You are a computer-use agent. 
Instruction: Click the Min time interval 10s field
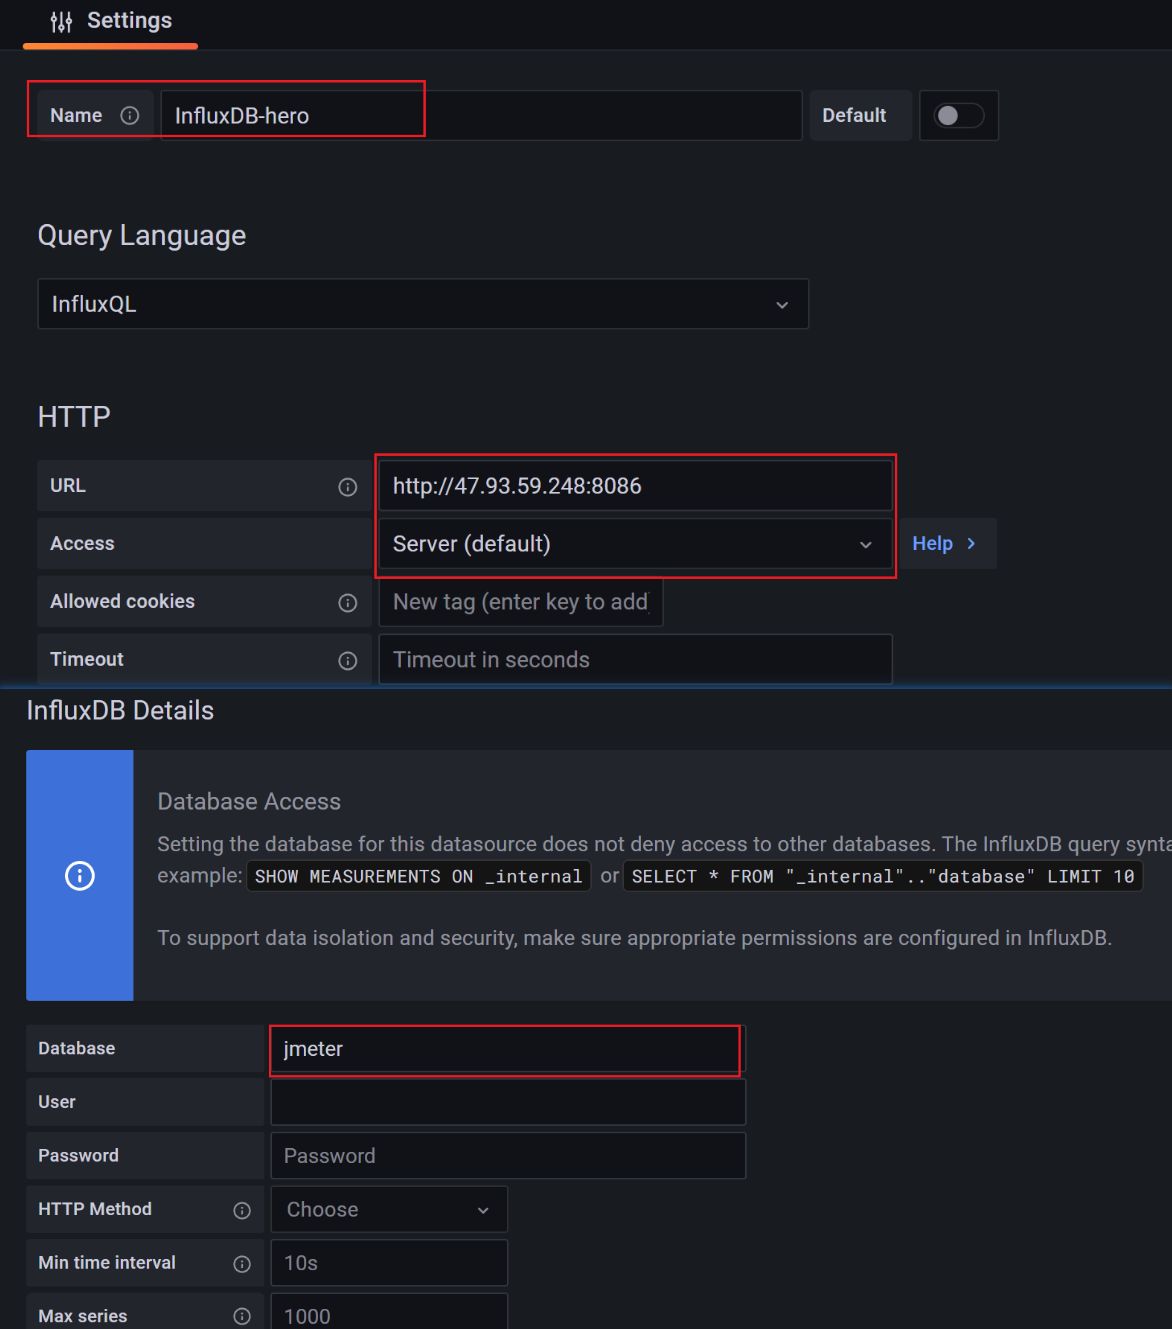click(x=389, y=1263)
